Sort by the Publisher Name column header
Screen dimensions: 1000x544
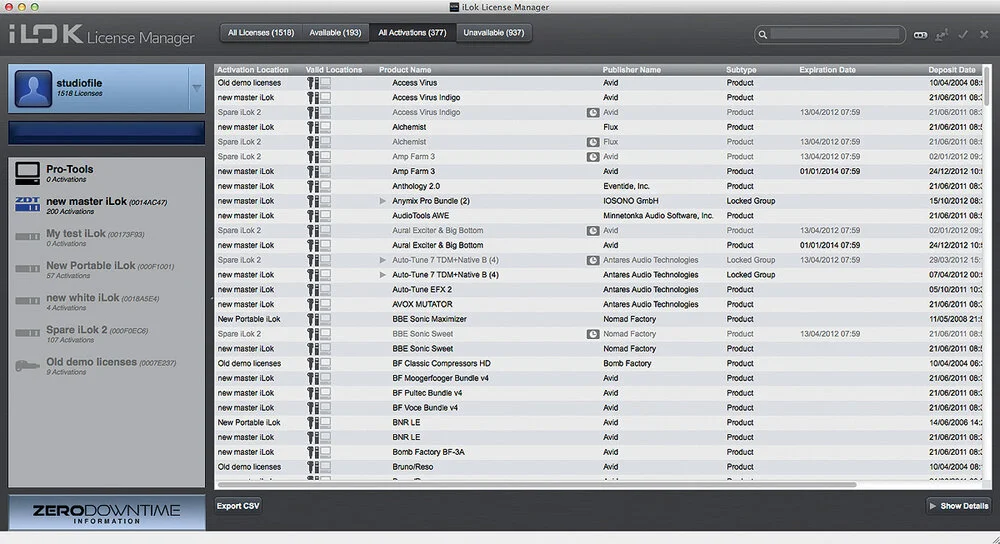pyautogui.click(x=631, y=70)
